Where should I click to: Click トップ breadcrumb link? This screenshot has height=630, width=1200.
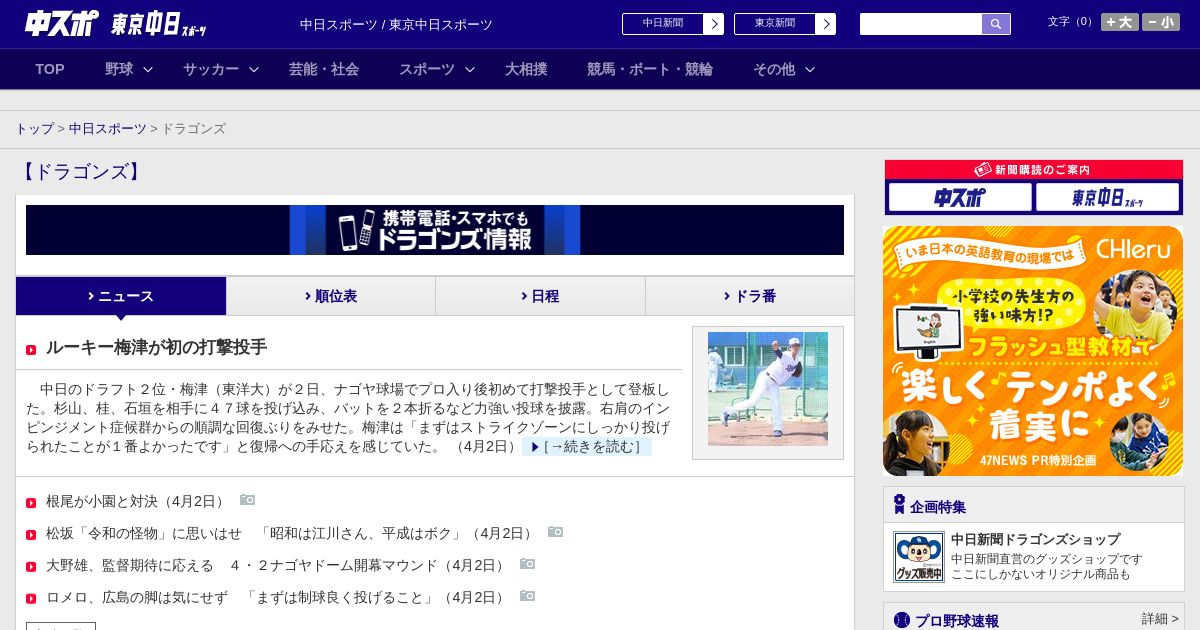pyautogui.click(x=35, y=129)
